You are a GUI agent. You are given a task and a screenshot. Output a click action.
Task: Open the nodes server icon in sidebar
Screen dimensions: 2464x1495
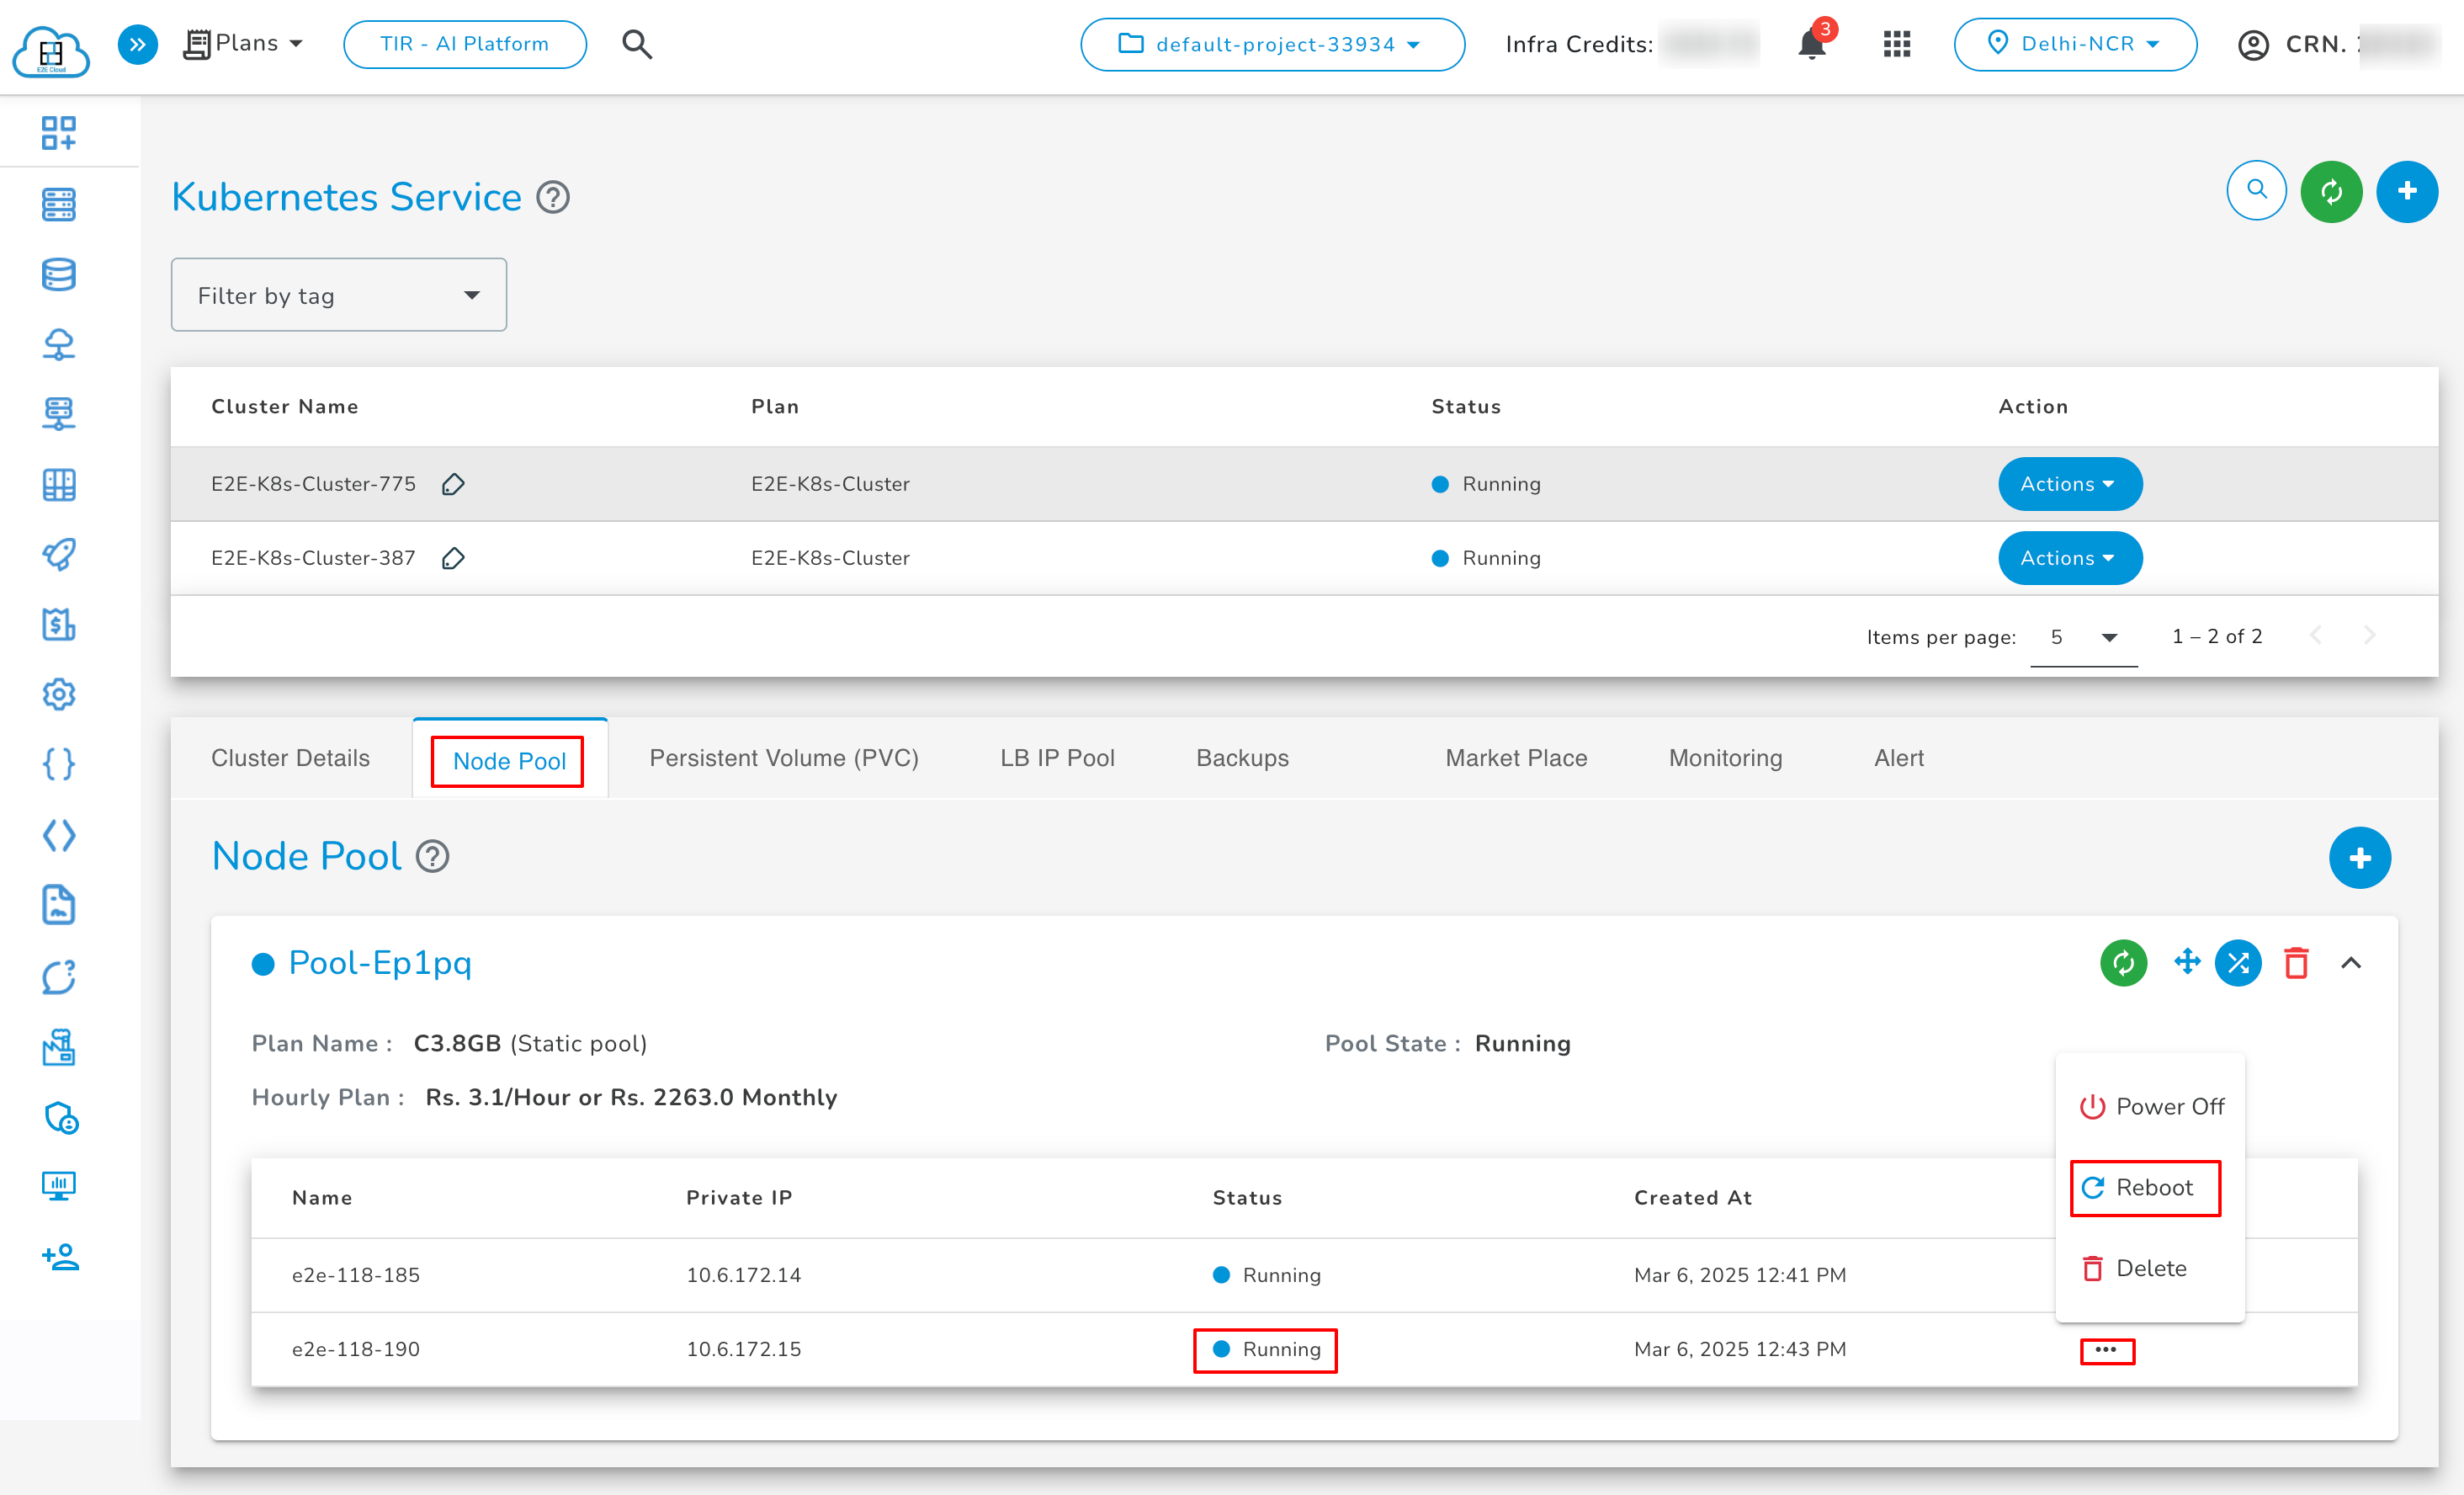coord(59,204)
